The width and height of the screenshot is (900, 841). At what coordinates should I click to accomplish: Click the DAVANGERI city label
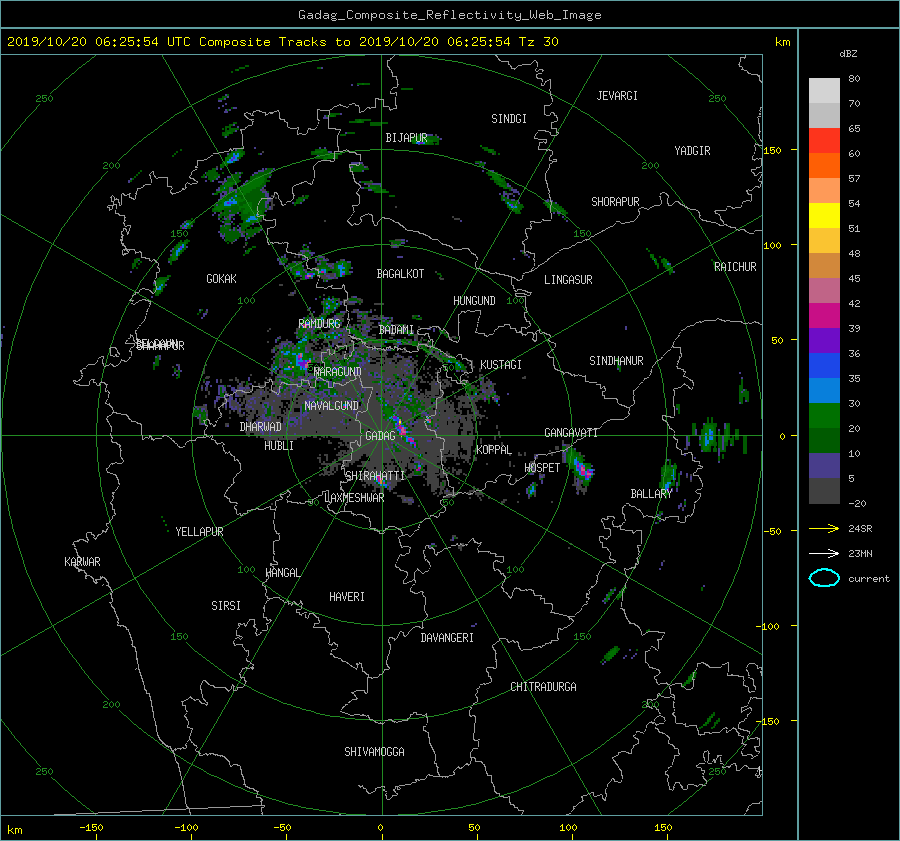point(447,638)
